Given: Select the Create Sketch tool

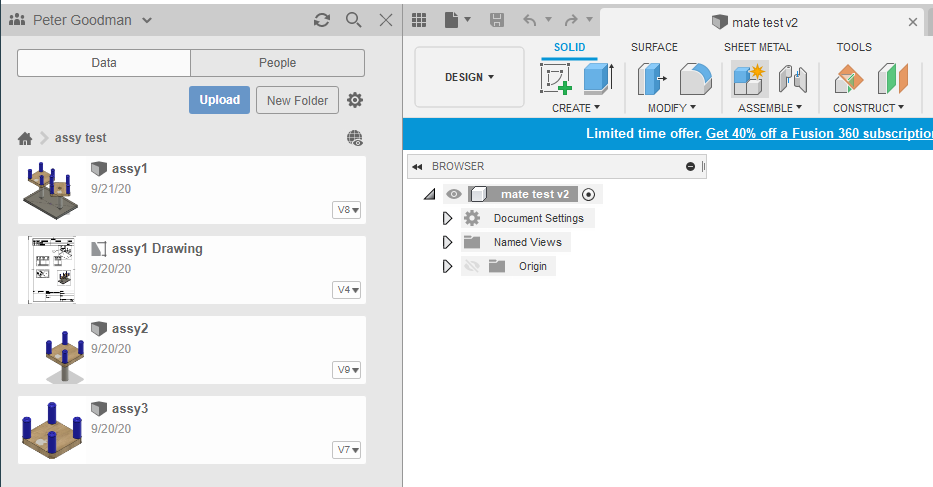Looking at the screenshot, I should pyautogui.click(x=556, y=79).
